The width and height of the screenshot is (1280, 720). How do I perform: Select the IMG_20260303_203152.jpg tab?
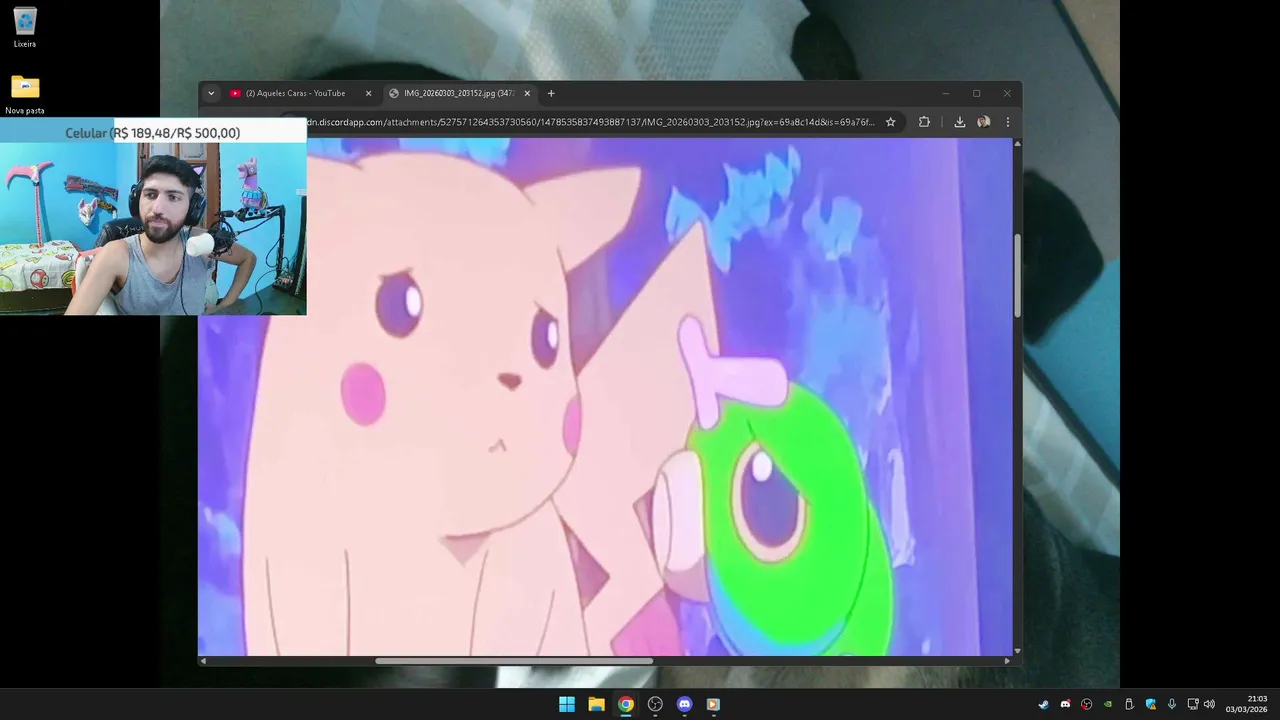click(459, 93)
